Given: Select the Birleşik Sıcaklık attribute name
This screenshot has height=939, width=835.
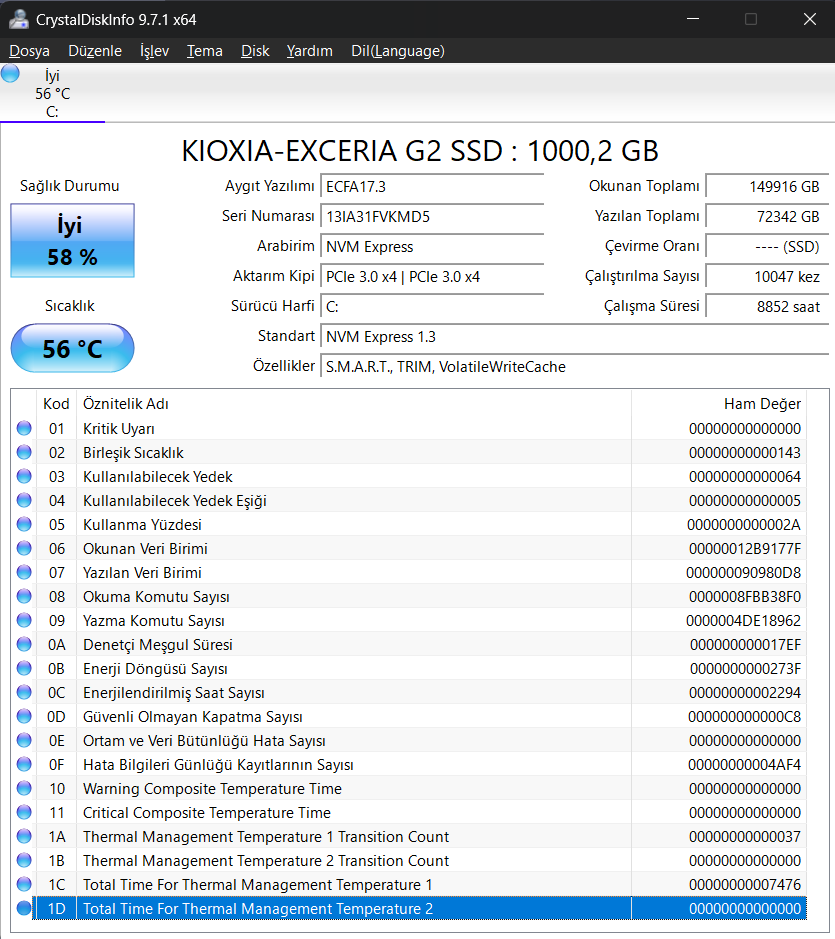Looking at the screenshot, I should click(133, 453).
